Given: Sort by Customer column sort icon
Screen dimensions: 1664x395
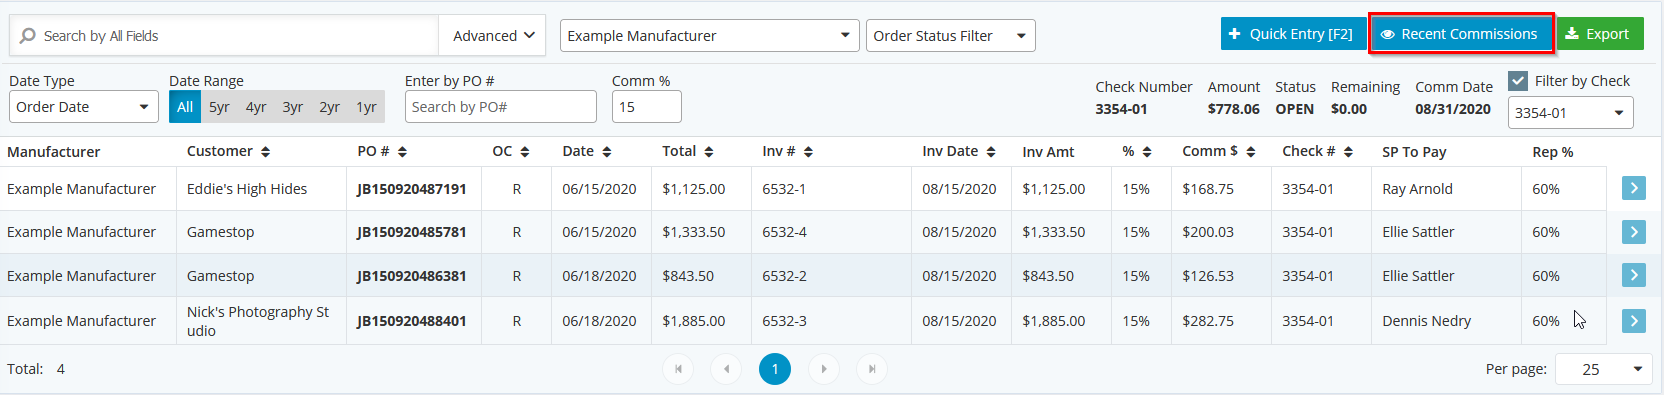Looking at the screenshot, I should click(x=265, y=152).
